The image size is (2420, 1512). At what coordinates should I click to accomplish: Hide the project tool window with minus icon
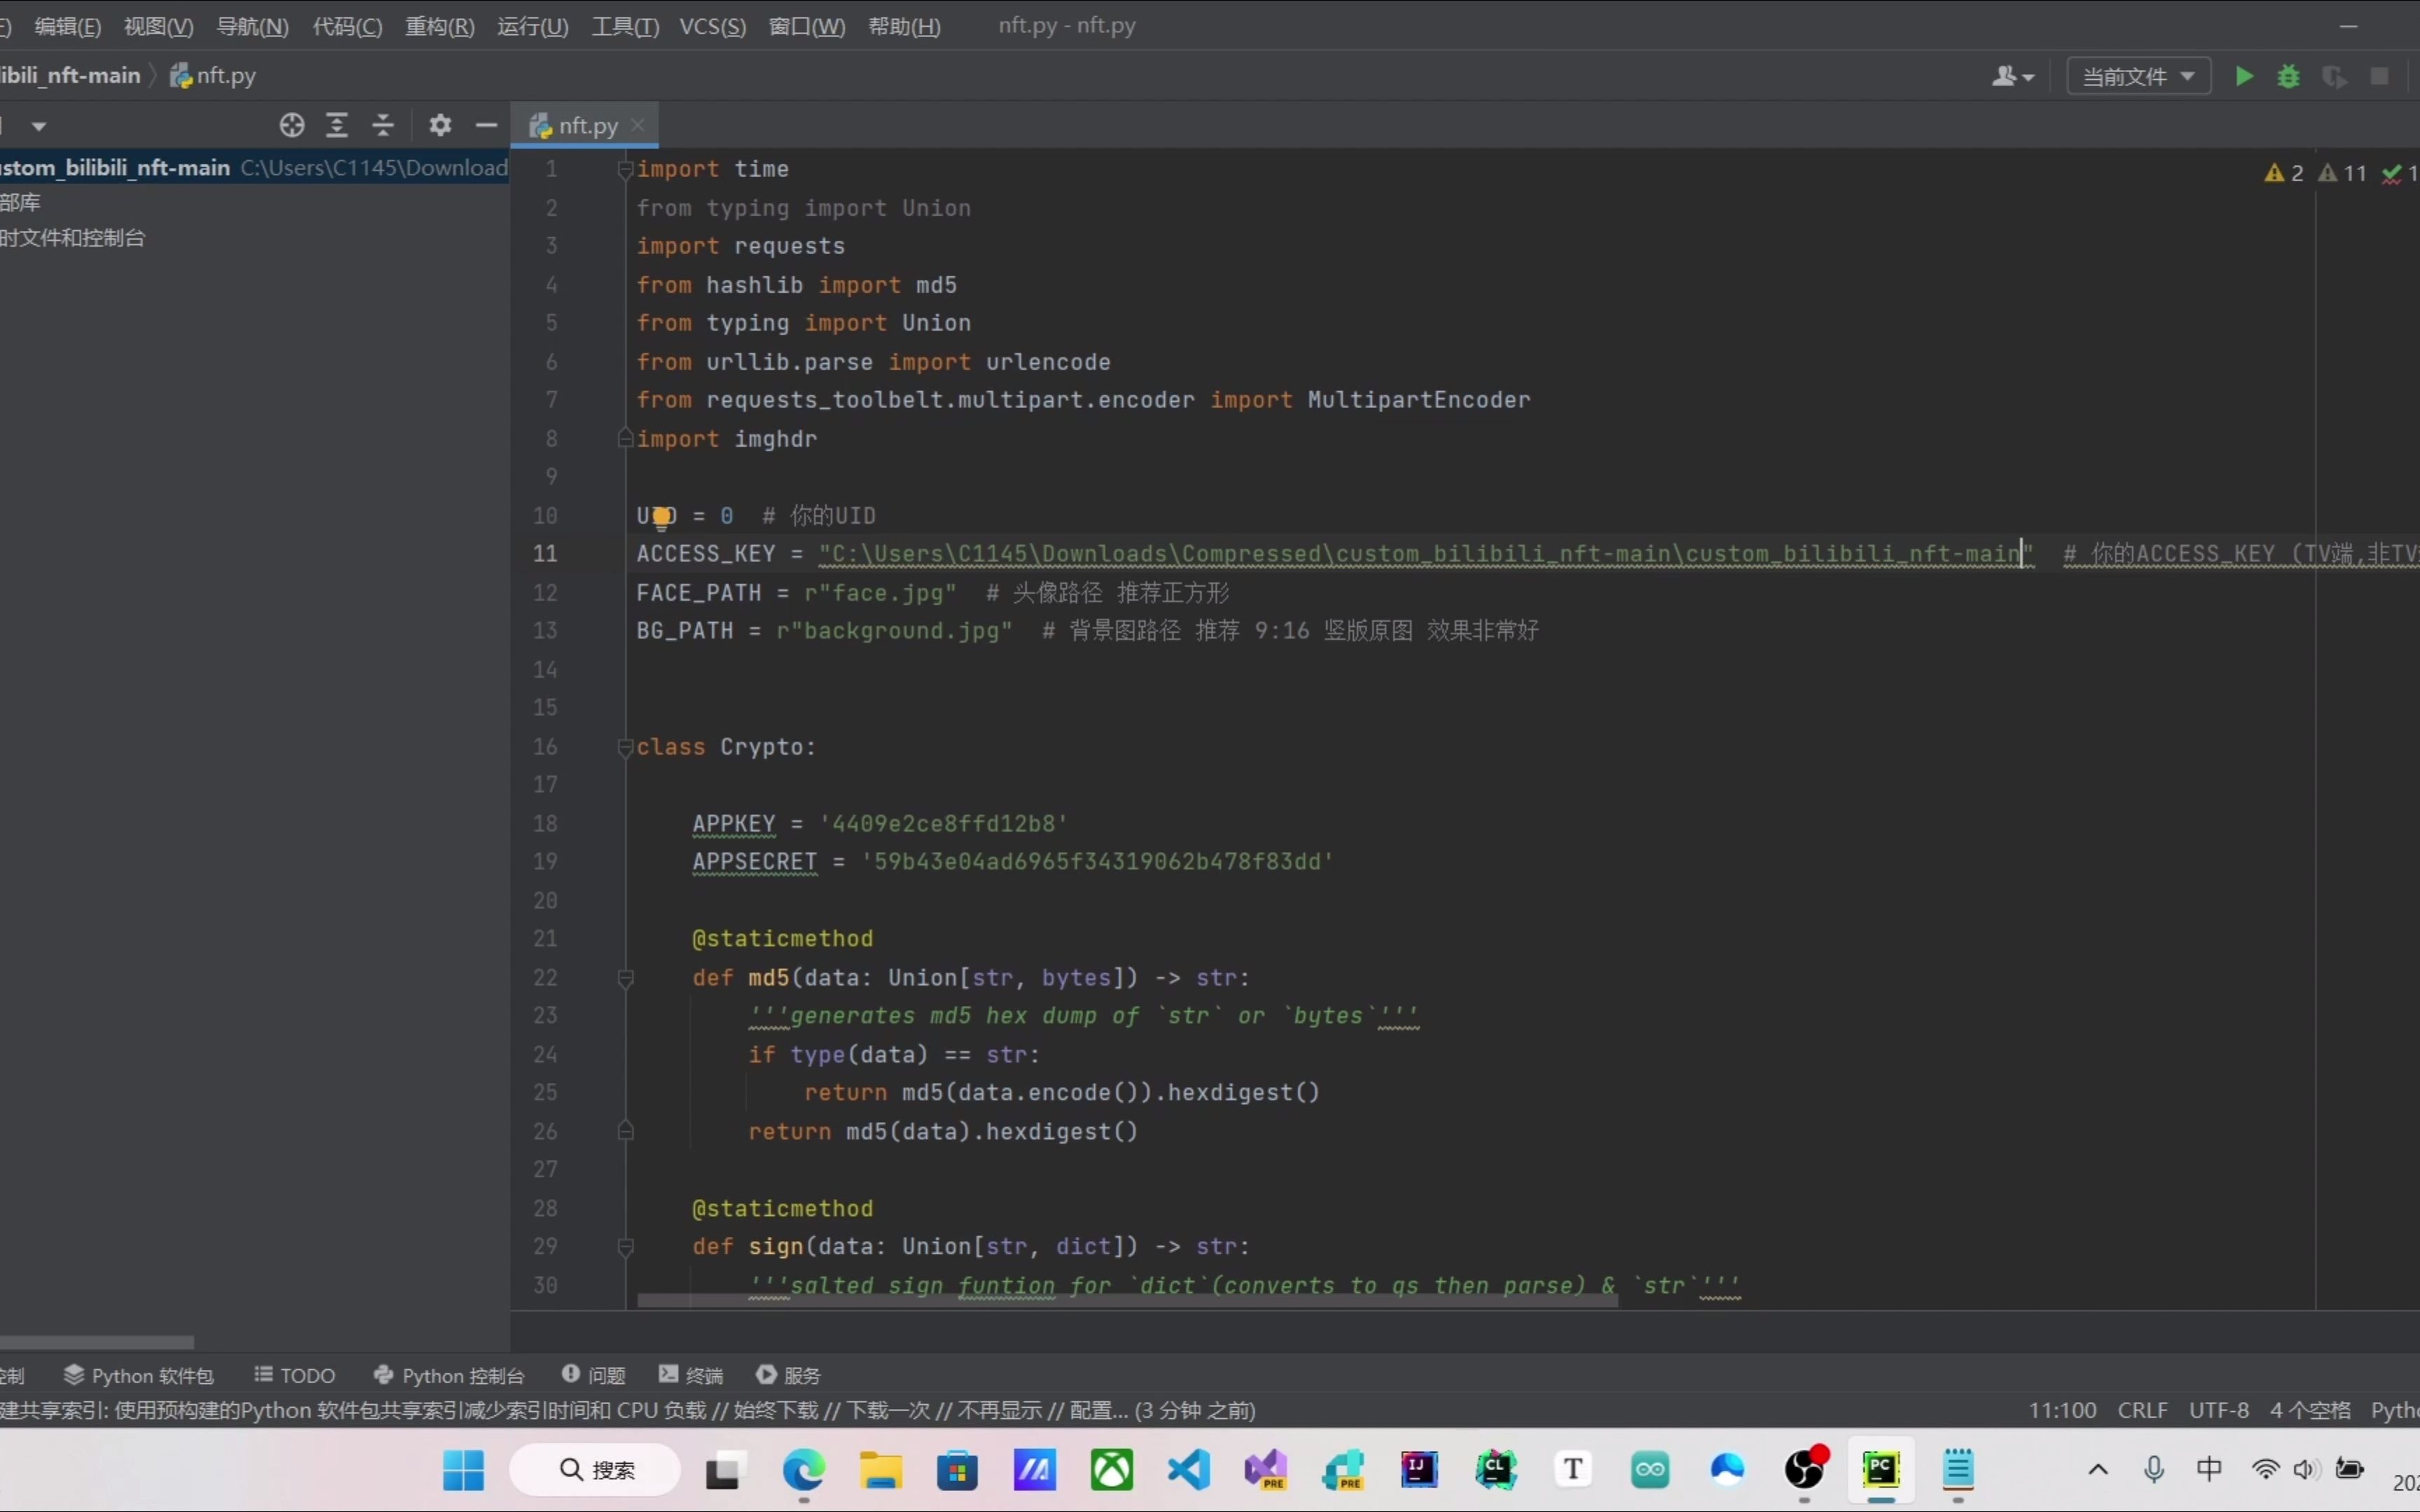tap(487, 125)
